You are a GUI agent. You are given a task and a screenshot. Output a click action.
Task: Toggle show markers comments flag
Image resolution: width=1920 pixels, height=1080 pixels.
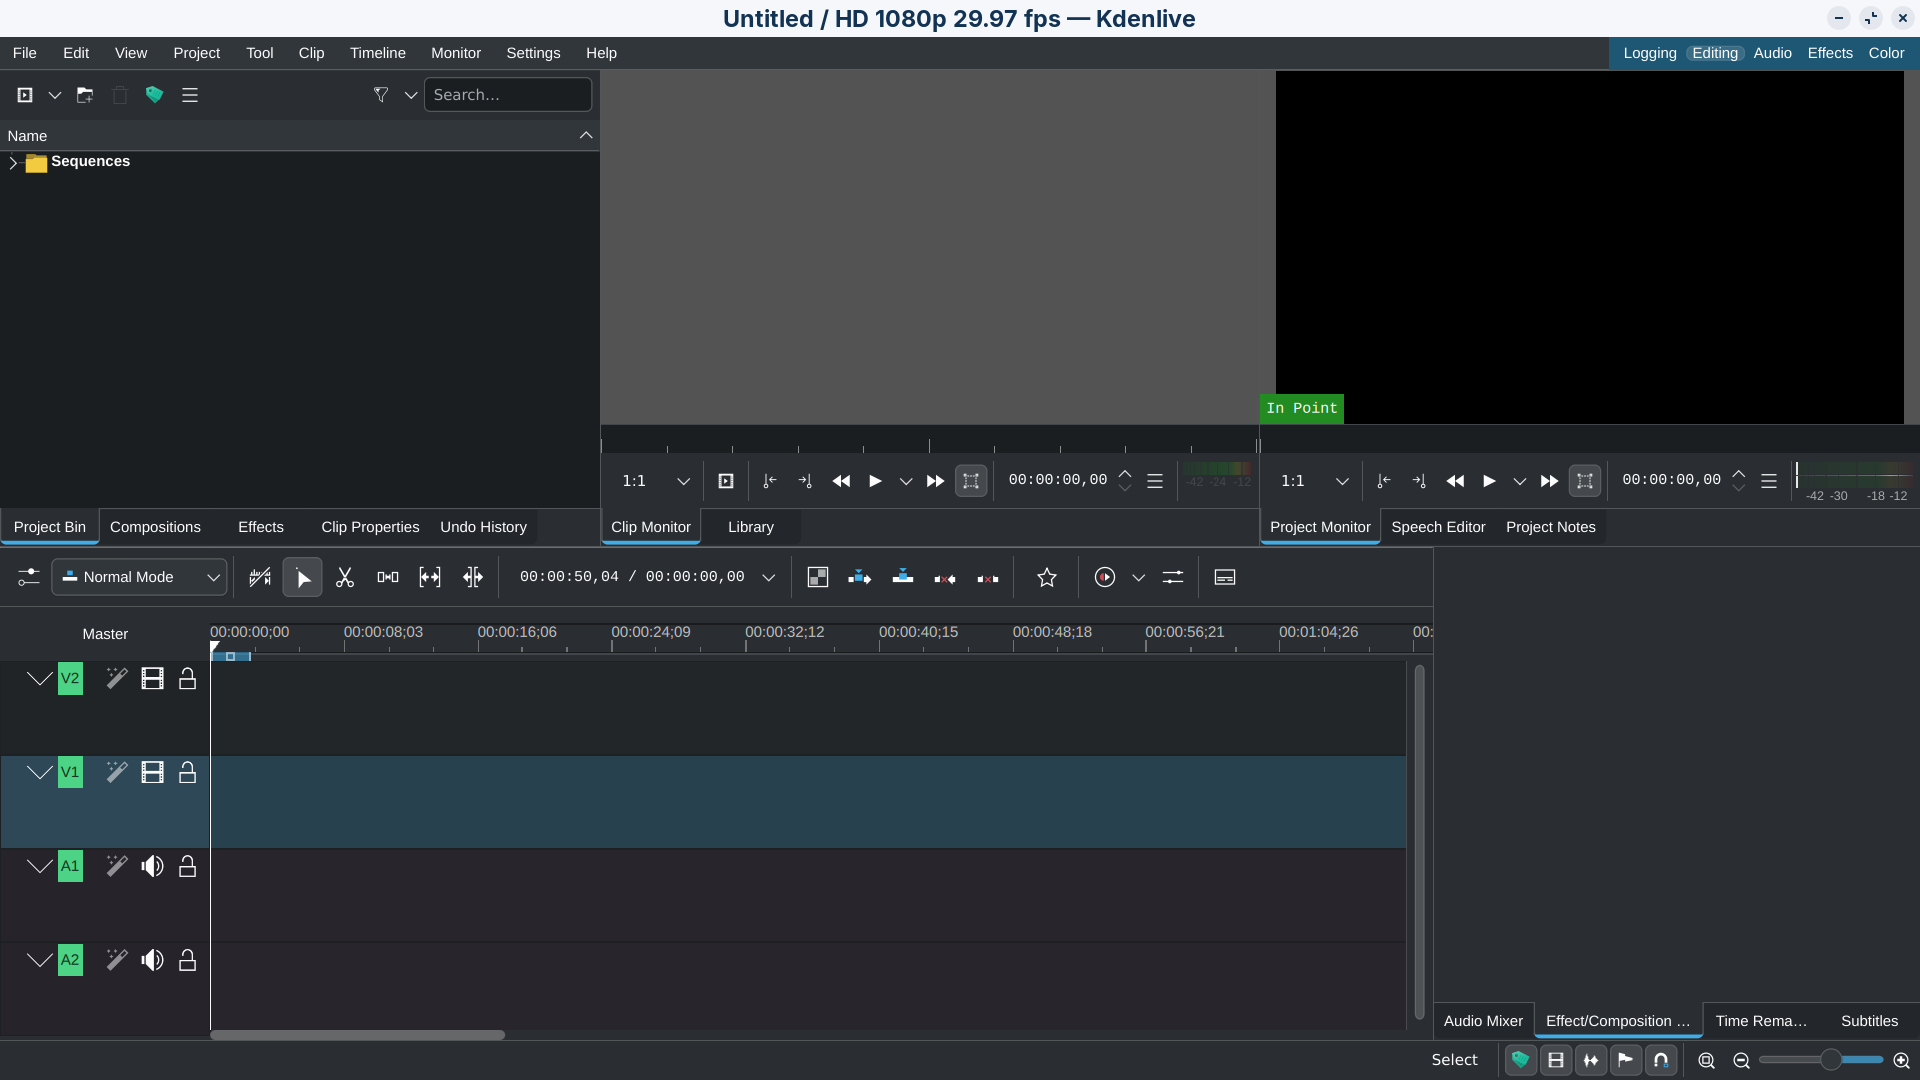pyautogui.click(x=1626, y=1060)
